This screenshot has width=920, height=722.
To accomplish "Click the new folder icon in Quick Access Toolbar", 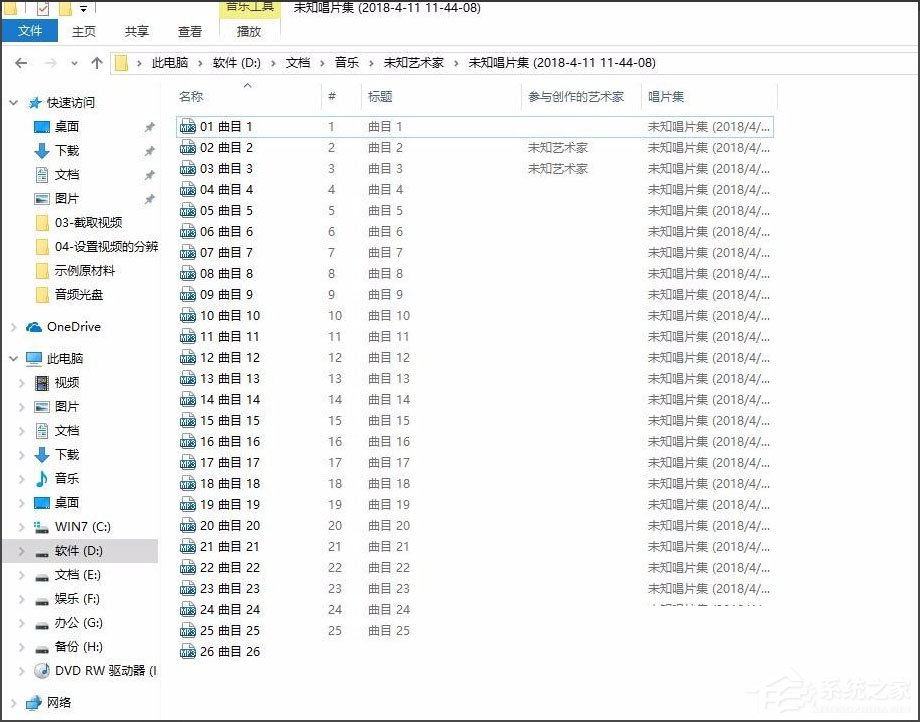I will (65, 8).
